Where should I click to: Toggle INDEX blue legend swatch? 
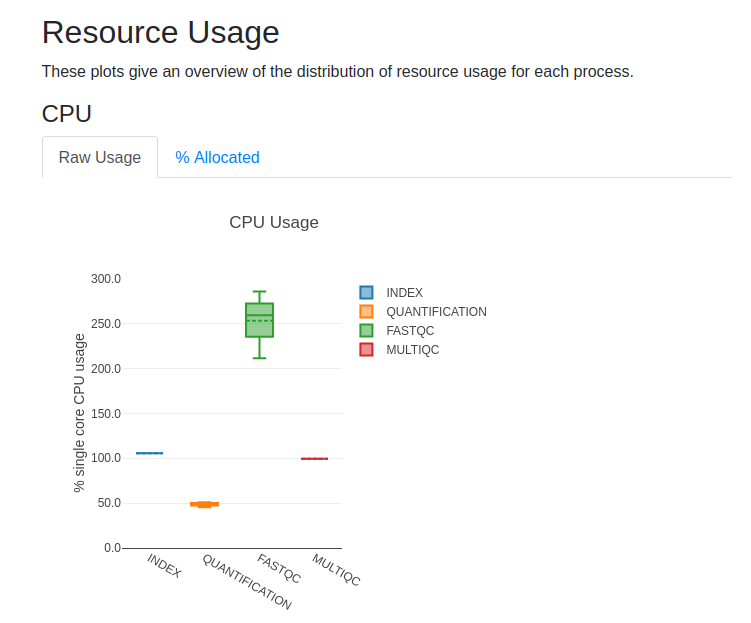pyautogui.click(x=366, y=293)
